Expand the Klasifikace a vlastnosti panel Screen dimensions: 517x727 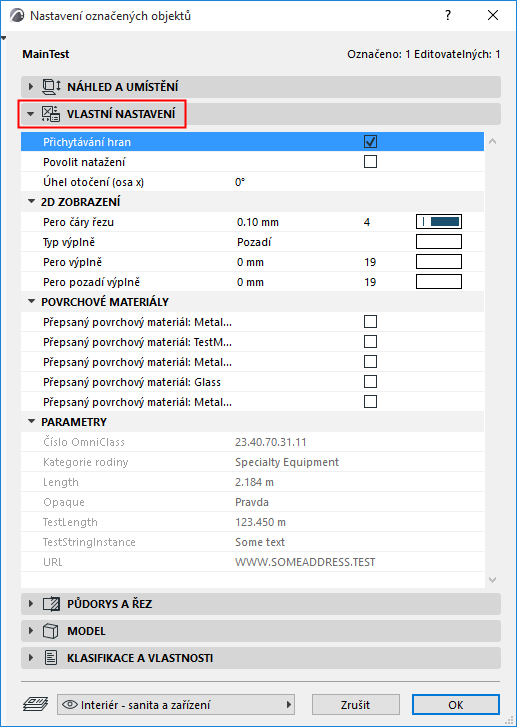(31, 658)
